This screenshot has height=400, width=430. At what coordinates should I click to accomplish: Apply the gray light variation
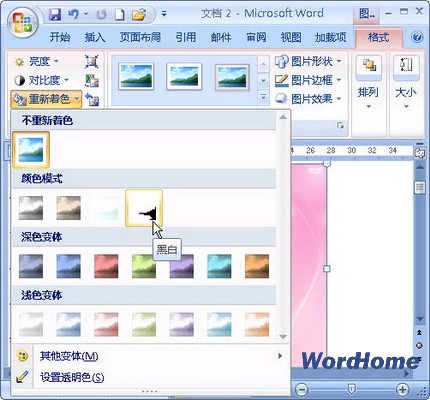click(x=31, y=324)
